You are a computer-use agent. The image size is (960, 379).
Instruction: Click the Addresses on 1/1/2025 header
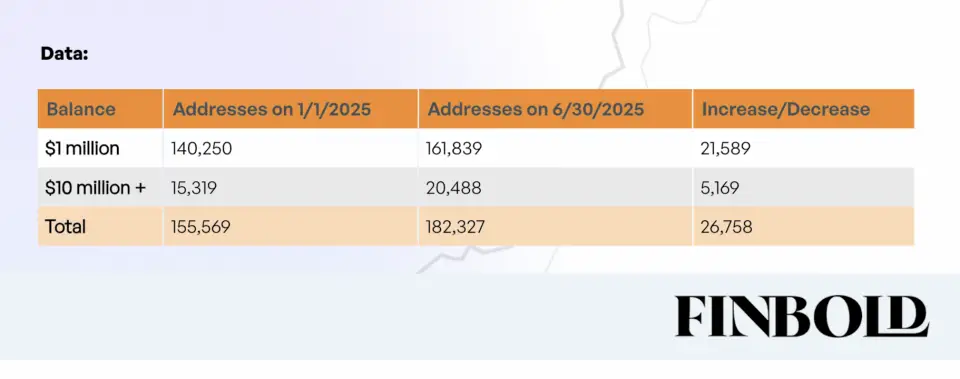pos(272,109)
